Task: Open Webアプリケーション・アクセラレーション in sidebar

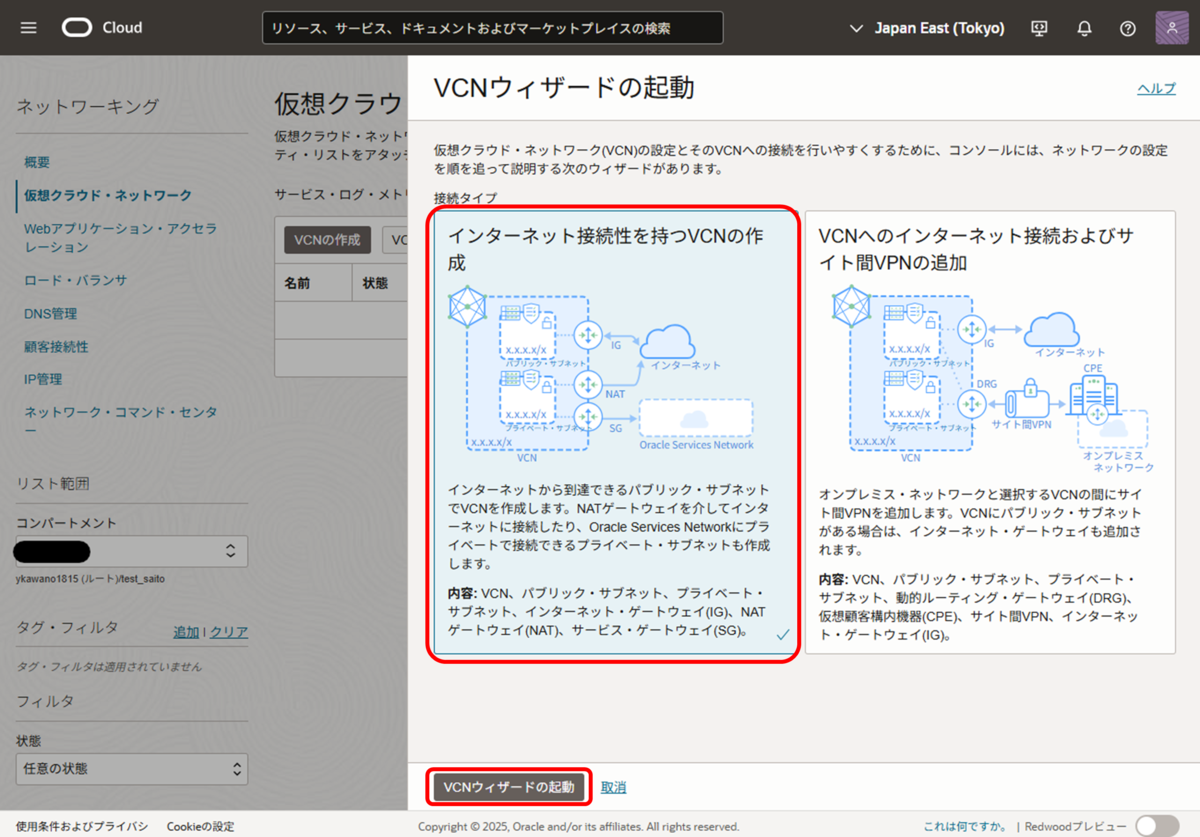Action: (120, 238)
